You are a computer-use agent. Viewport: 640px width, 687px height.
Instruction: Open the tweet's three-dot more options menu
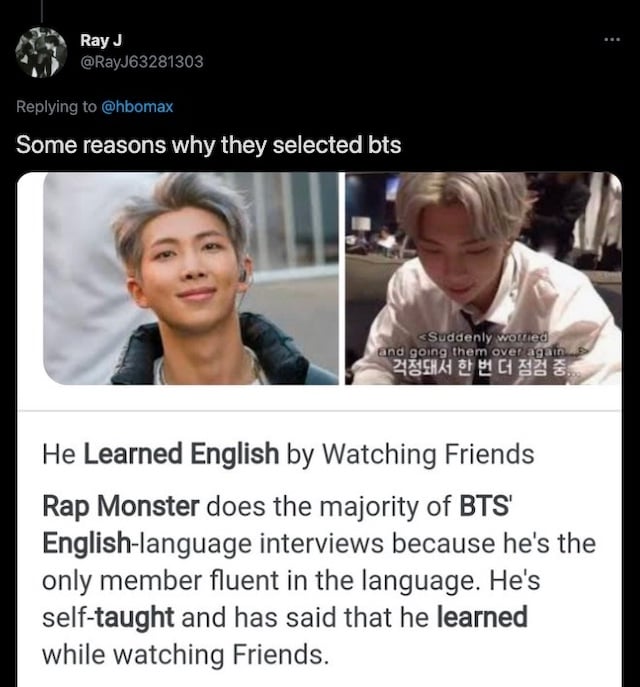[612, 40]
